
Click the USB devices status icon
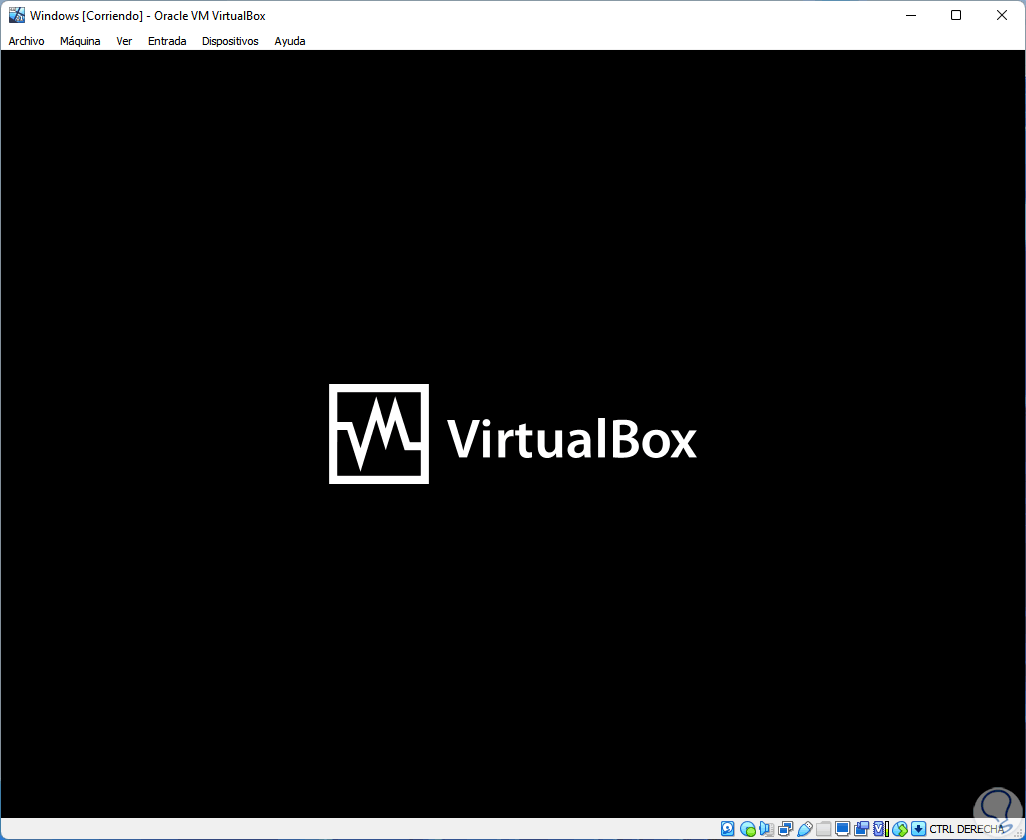(805, 829)
